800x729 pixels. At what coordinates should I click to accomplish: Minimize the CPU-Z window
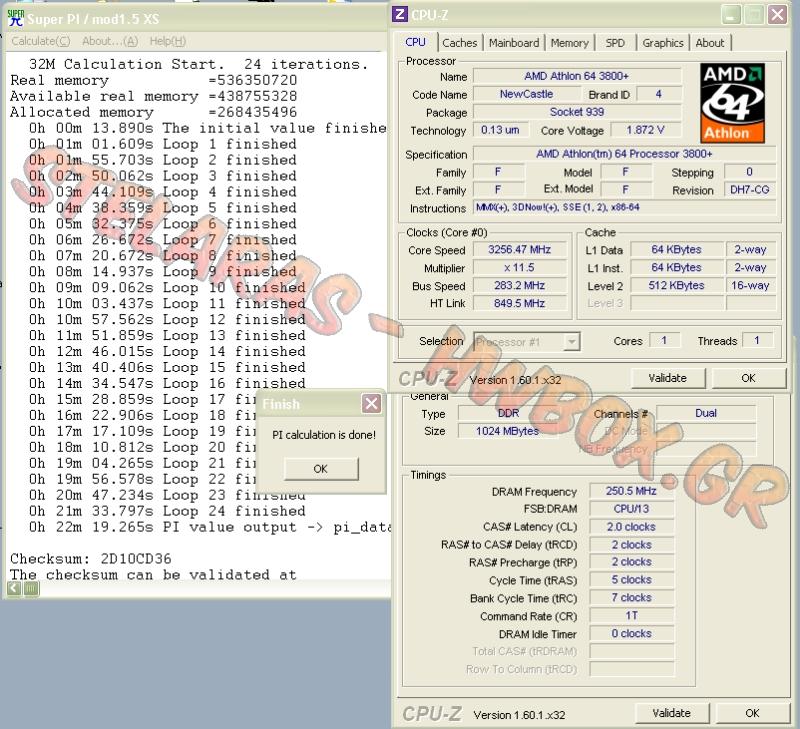[x=731, y=15]
